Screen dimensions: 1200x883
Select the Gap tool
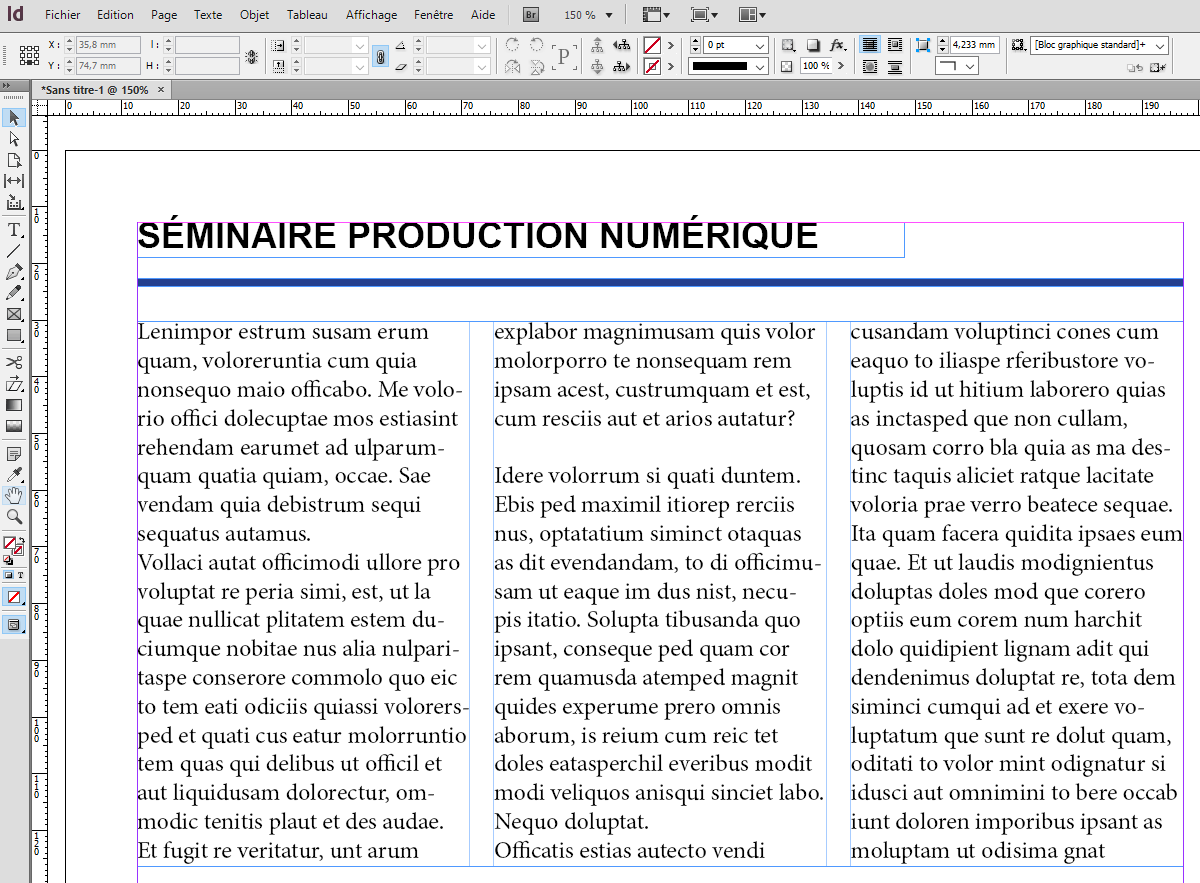(14, 181)
